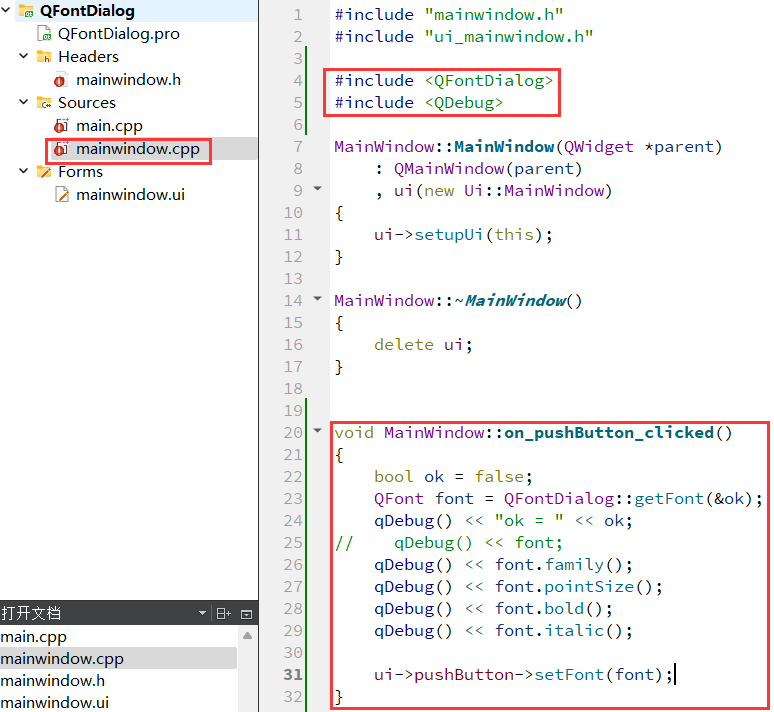Click line number 22 in the gutter
774x712 pixels.
[293, 476]
